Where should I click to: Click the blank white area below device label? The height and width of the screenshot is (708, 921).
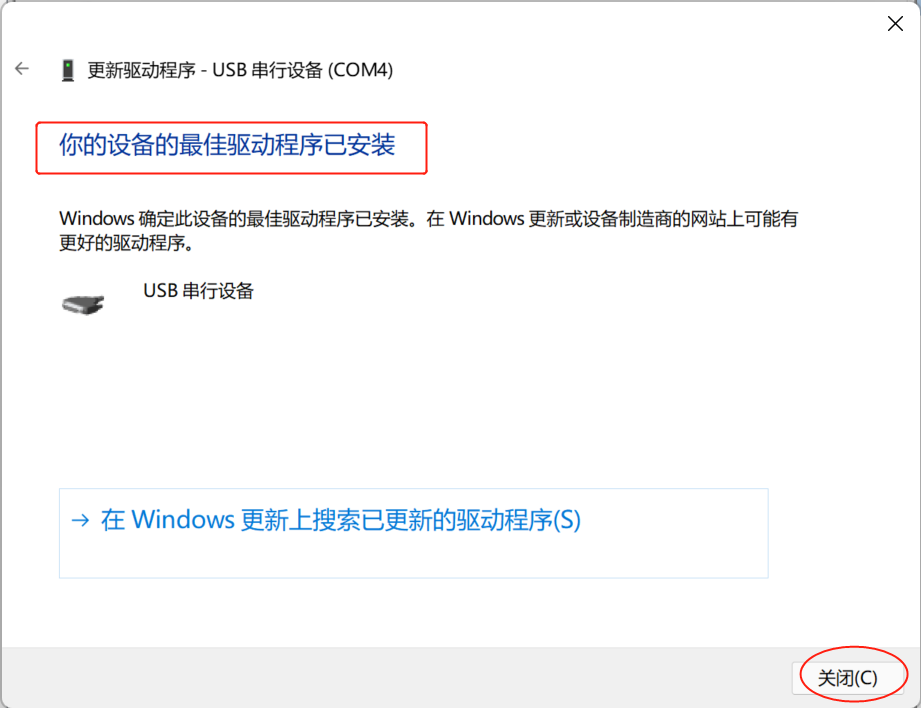pos(411,400)
